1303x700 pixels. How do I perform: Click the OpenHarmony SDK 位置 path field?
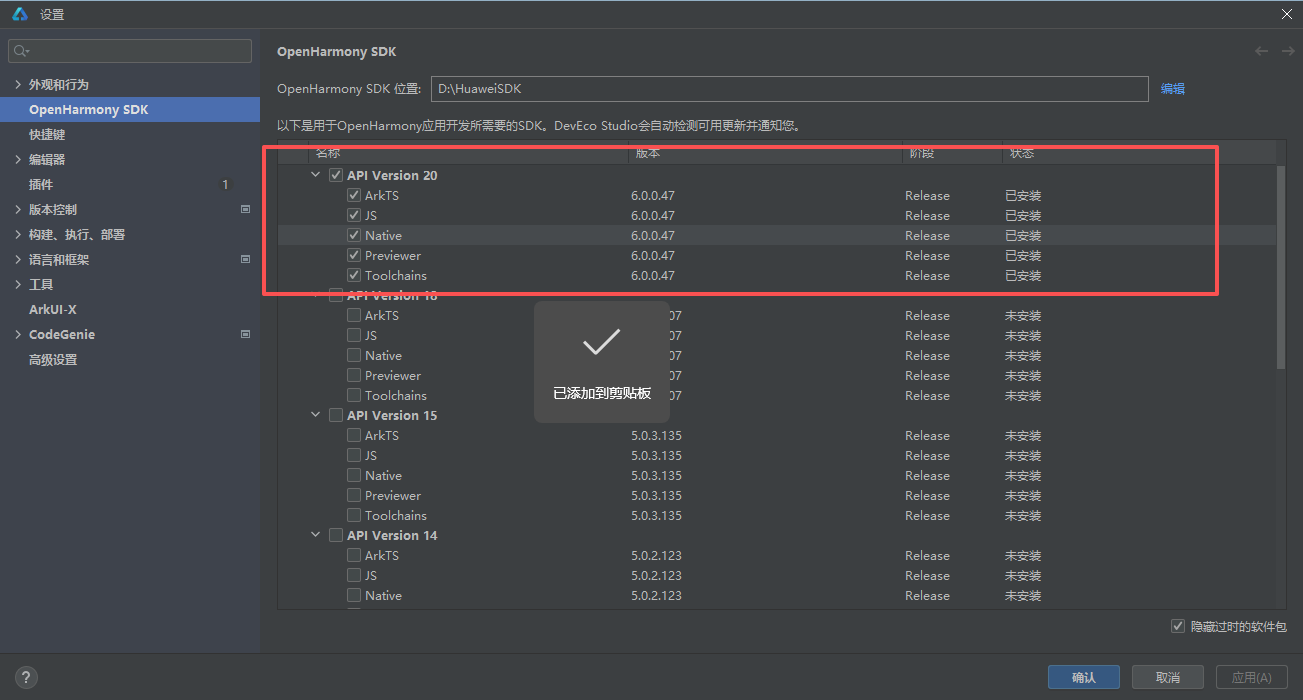click(x=788, y=89)
